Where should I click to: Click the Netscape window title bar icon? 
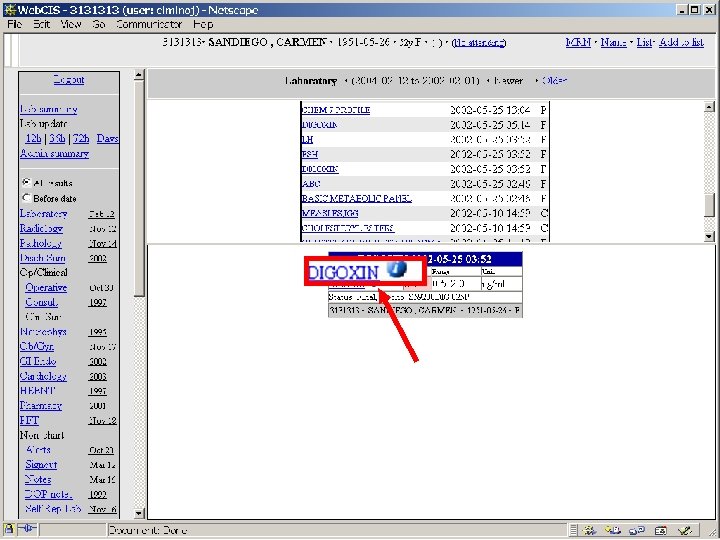(9, 10)
